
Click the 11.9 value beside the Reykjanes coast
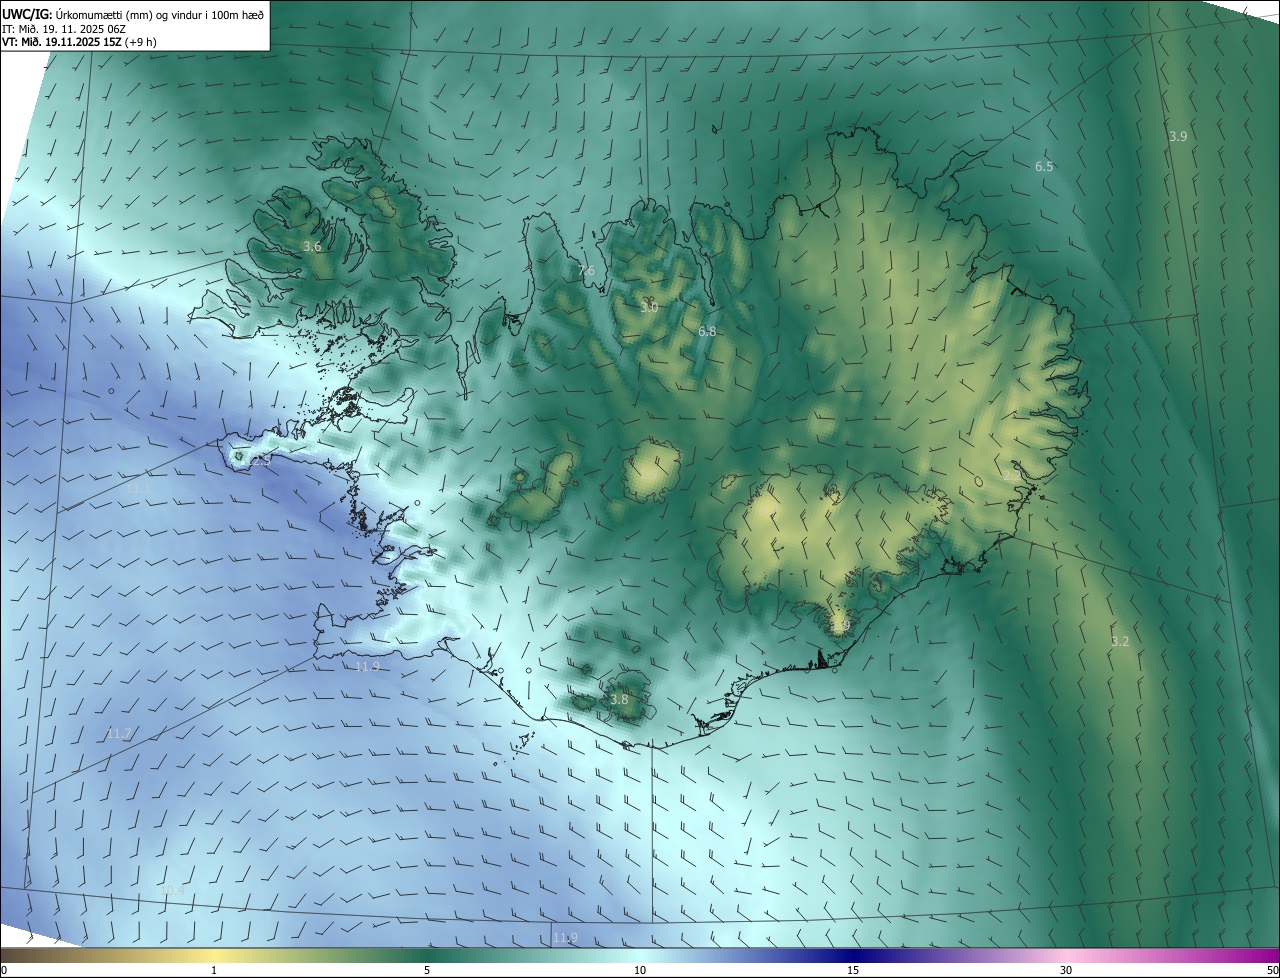point(367,666)
